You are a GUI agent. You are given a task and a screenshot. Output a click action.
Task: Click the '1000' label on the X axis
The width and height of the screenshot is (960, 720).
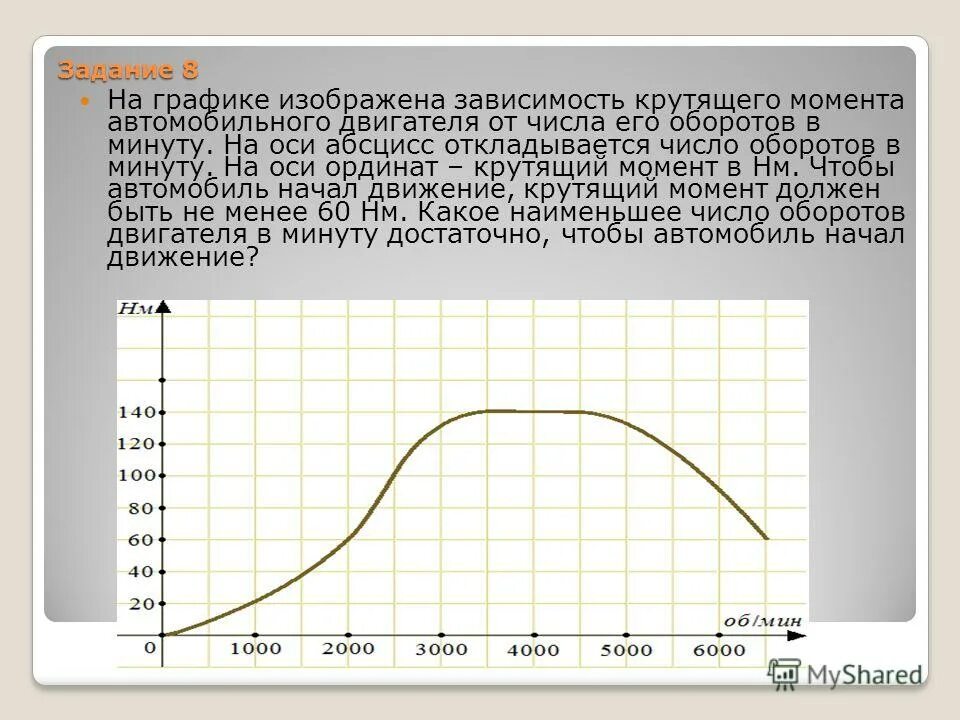pyautogui.click(x=256, y=648)
